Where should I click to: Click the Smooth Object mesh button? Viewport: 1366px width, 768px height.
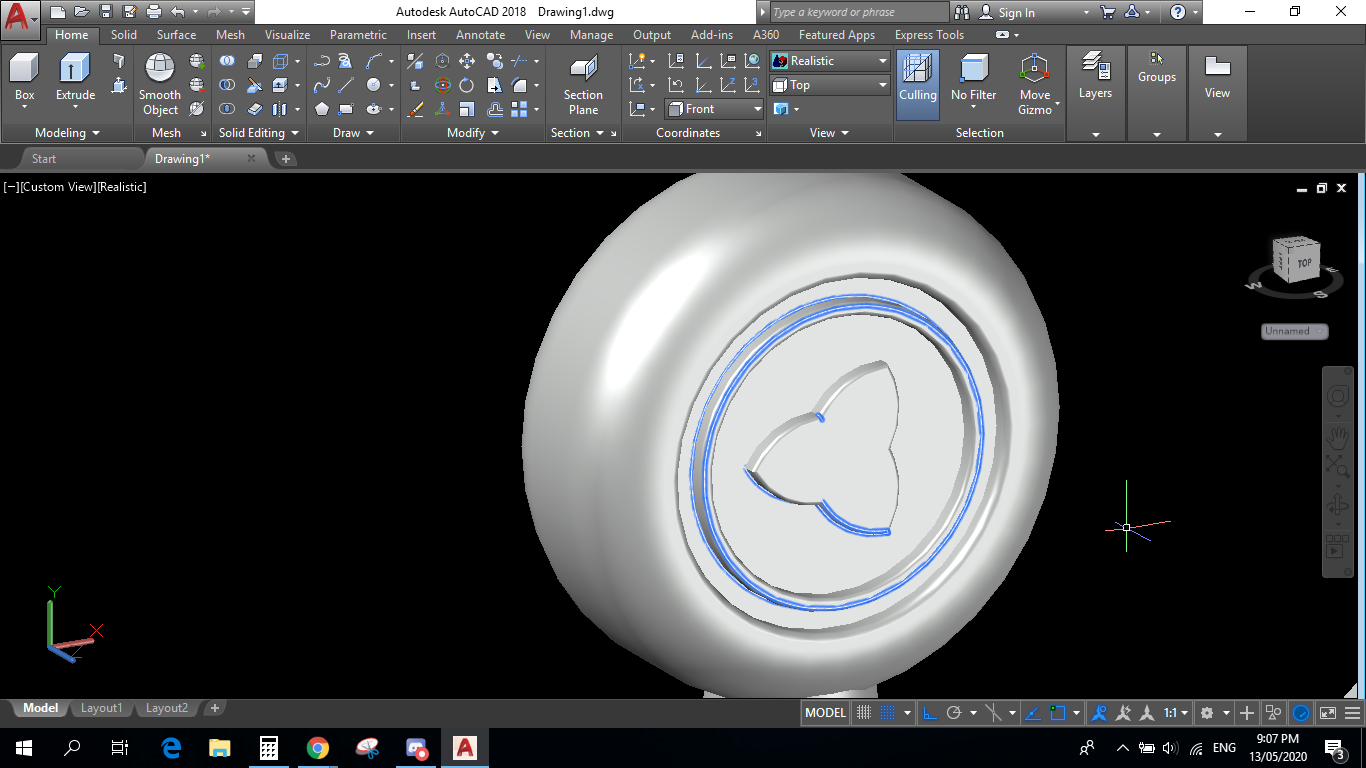pyautogui.click(x=160, y=85)
